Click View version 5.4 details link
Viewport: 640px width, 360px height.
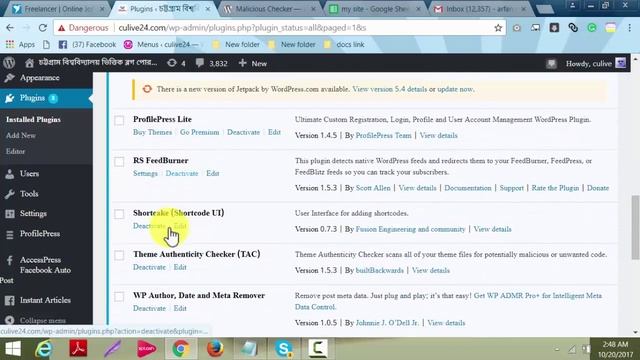[x=389, y=89]
